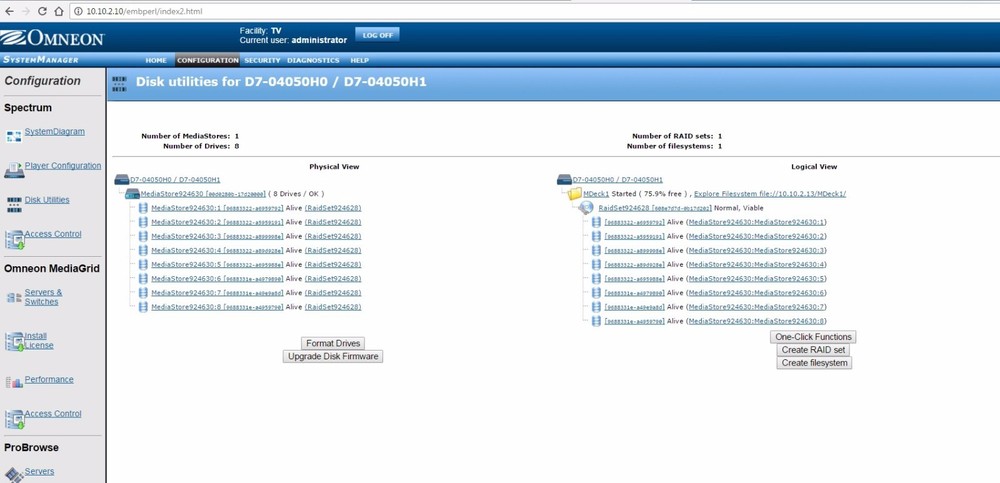Open the MediaStore924630:MediaStore924630:2 link

point(758,236)
